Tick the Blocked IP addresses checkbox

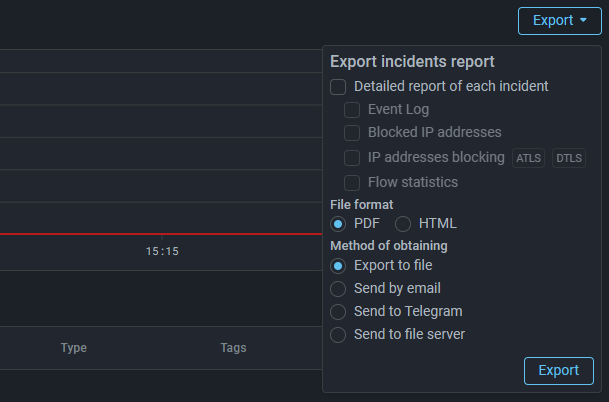pos(352,133)
